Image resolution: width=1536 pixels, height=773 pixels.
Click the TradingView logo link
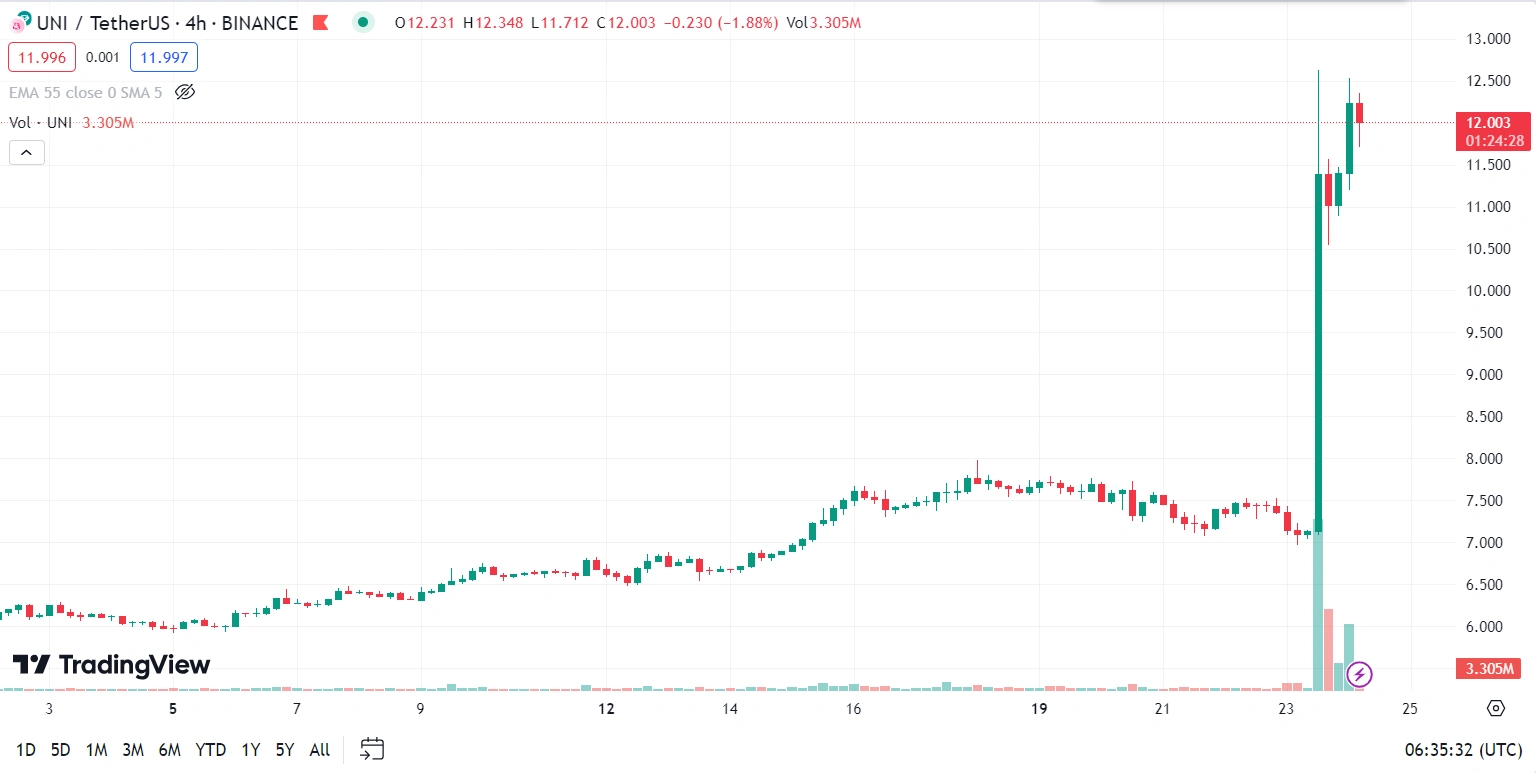click(111, 665)
